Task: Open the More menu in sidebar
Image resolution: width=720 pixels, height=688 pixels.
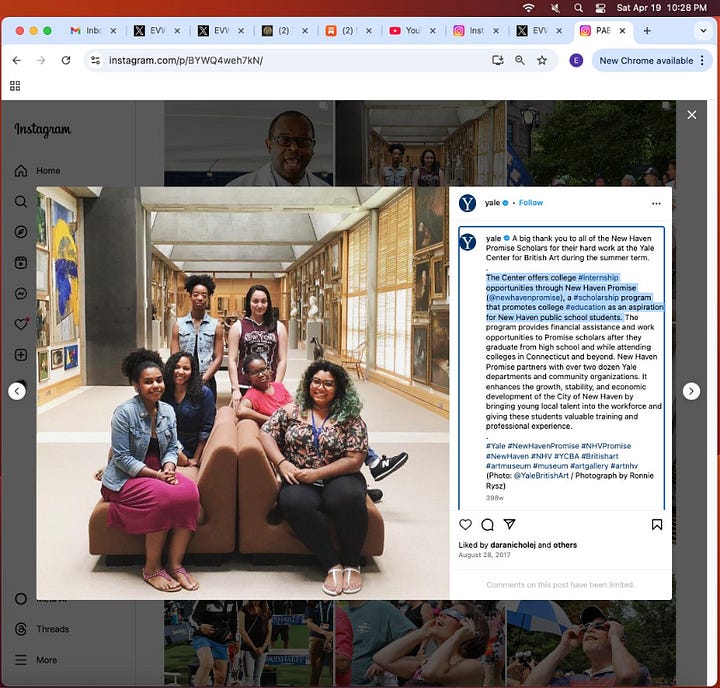Action: click(x=36, y=660)
